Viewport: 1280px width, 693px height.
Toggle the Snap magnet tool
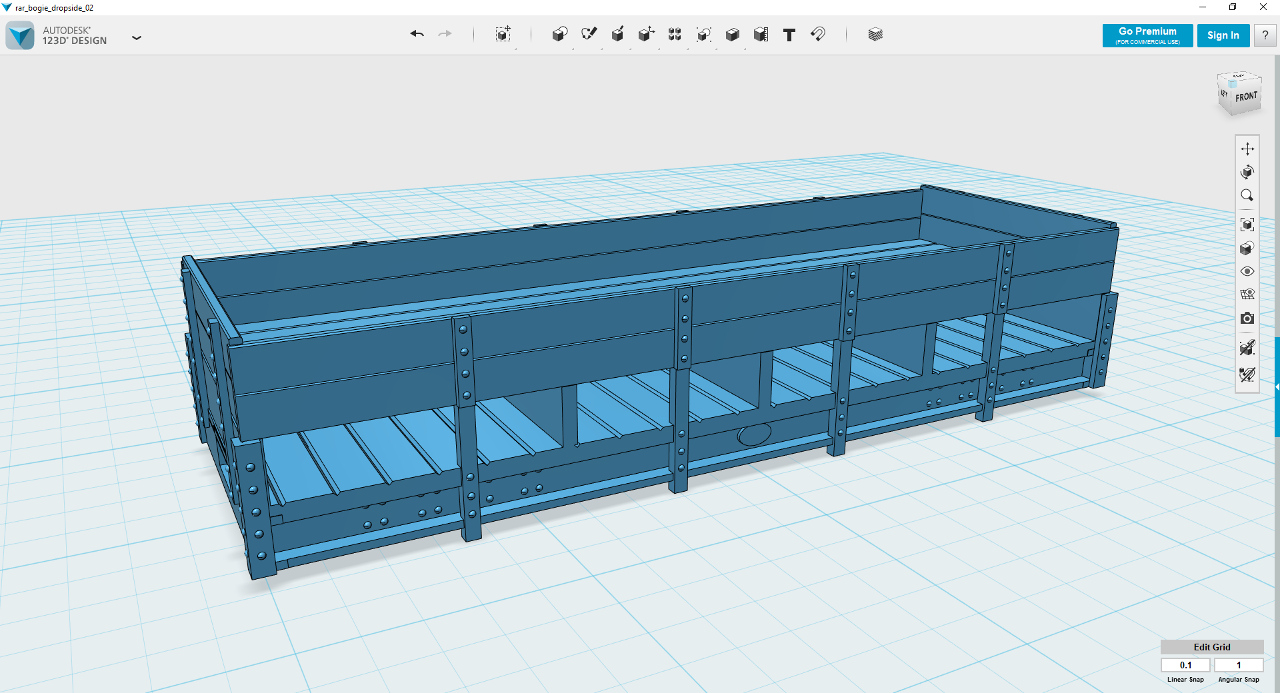(818, 34)
